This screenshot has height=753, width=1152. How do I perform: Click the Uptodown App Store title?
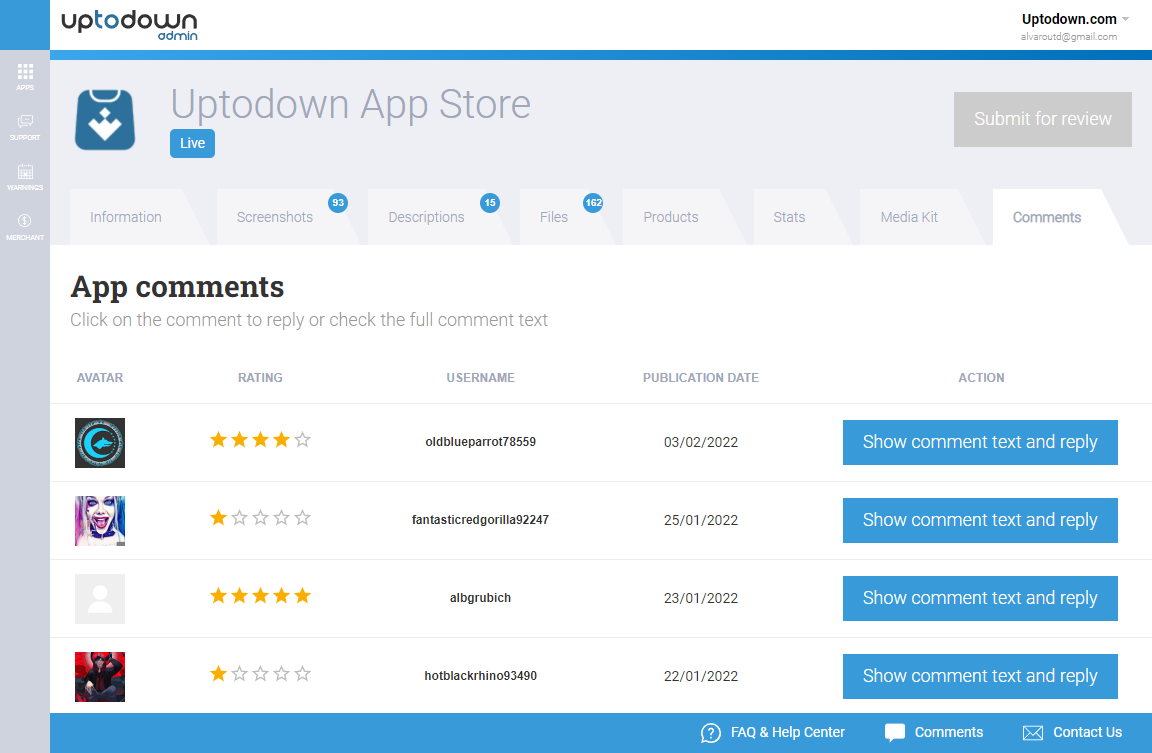350,104
